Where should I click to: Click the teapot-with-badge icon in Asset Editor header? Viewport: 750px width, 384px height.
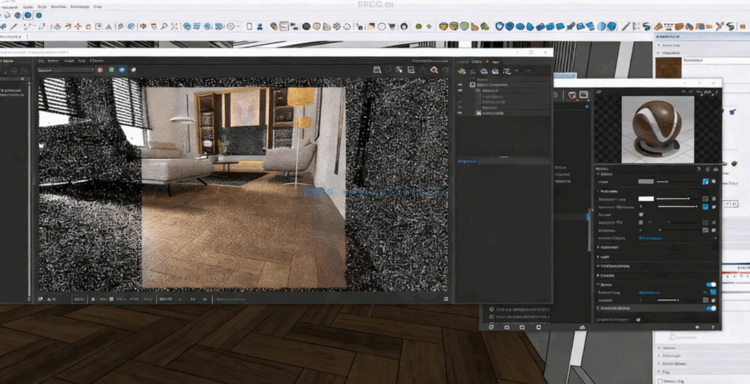tap(572, 95)
